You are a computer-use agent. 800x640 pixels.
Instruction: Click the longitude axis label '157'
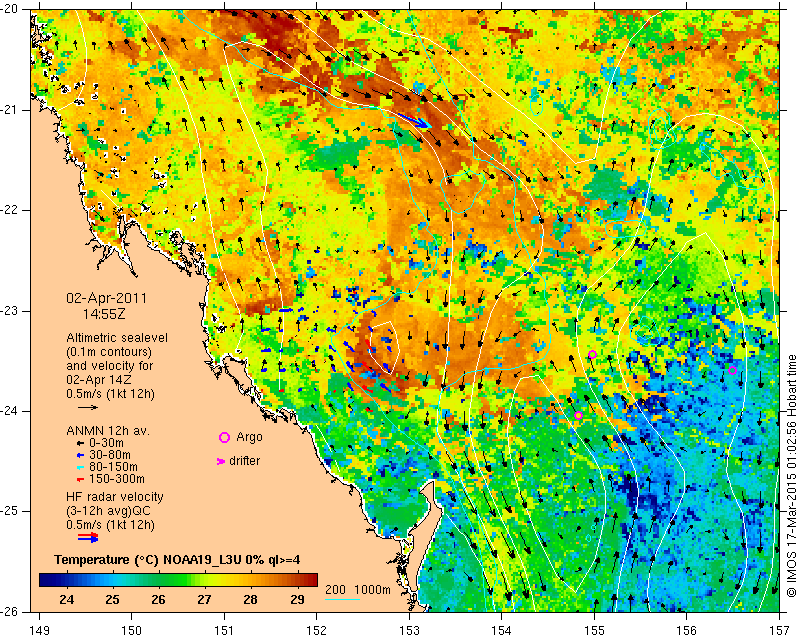tap(780, 631)
